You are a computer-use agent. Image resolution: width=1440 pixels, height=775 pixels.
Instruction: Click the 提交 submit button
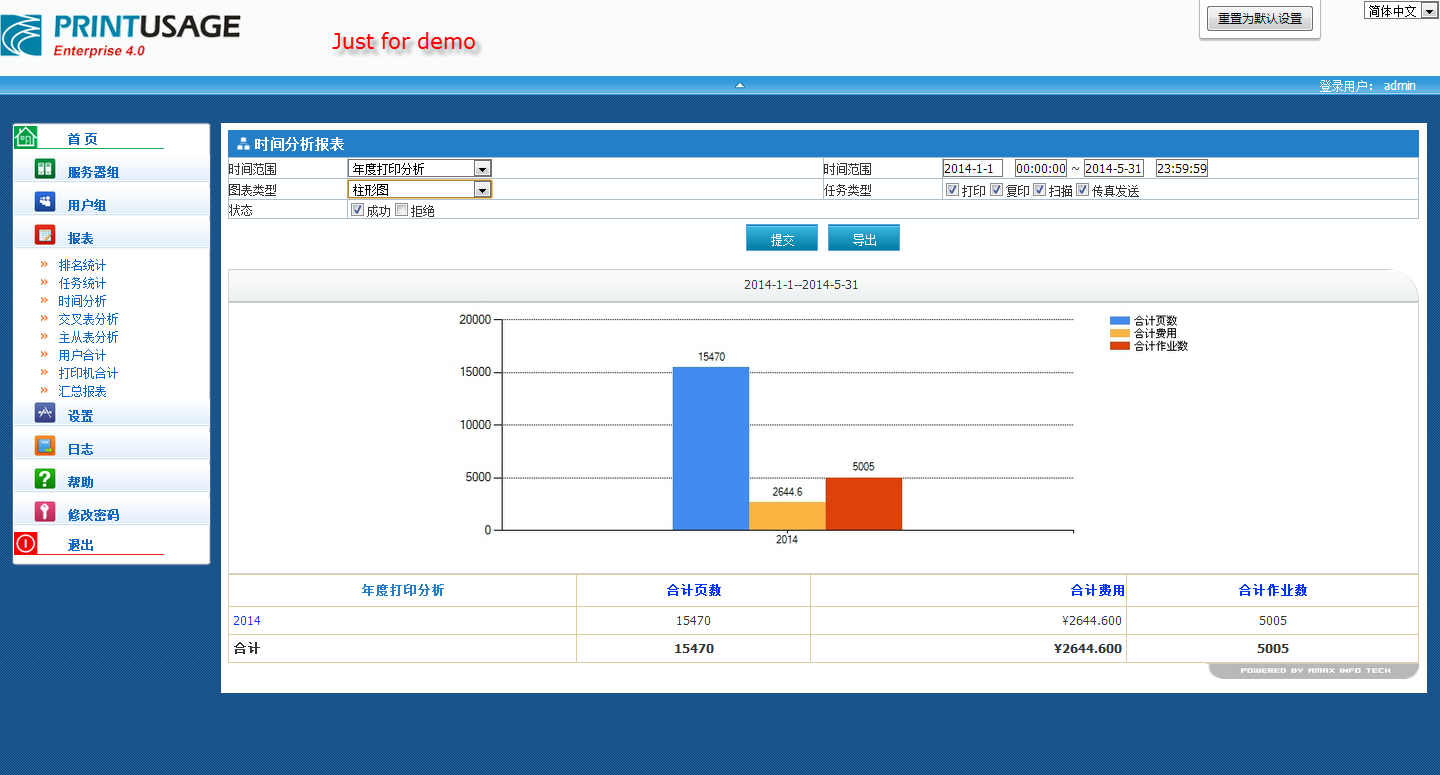point(781,239)
